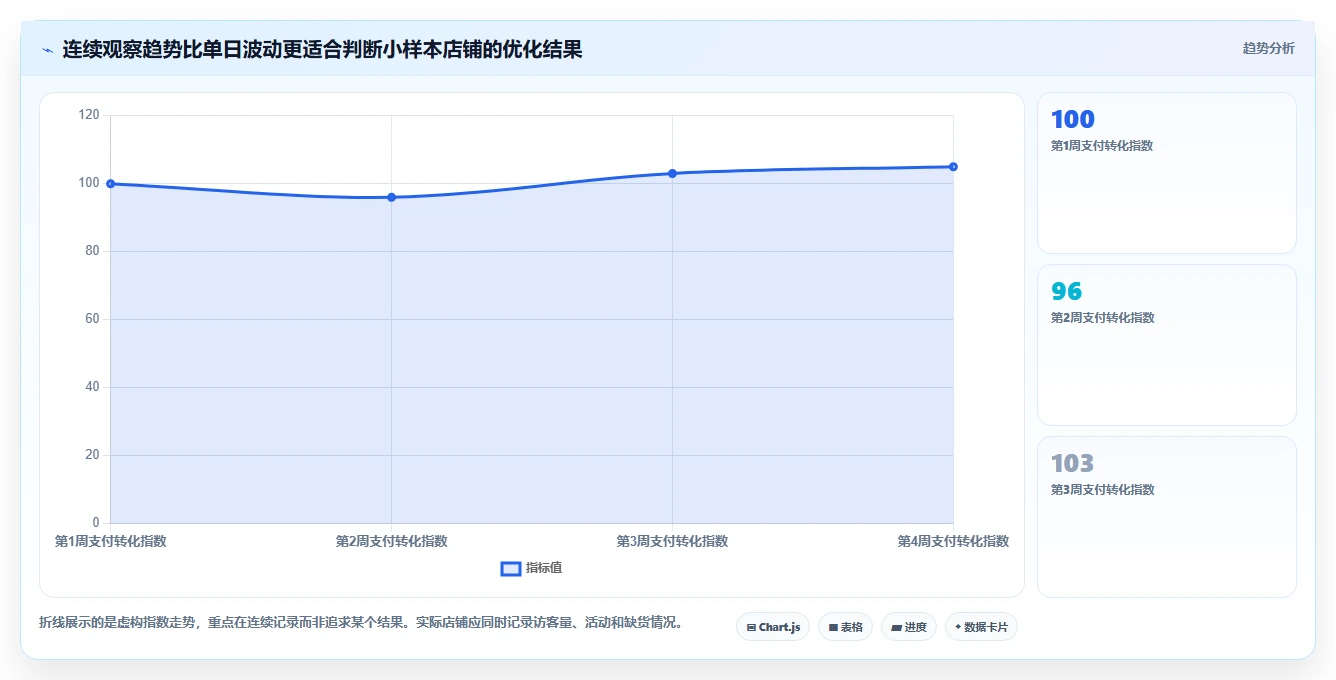Click the x-axis label 第2周支付转化指数

(x=391, y=541)
